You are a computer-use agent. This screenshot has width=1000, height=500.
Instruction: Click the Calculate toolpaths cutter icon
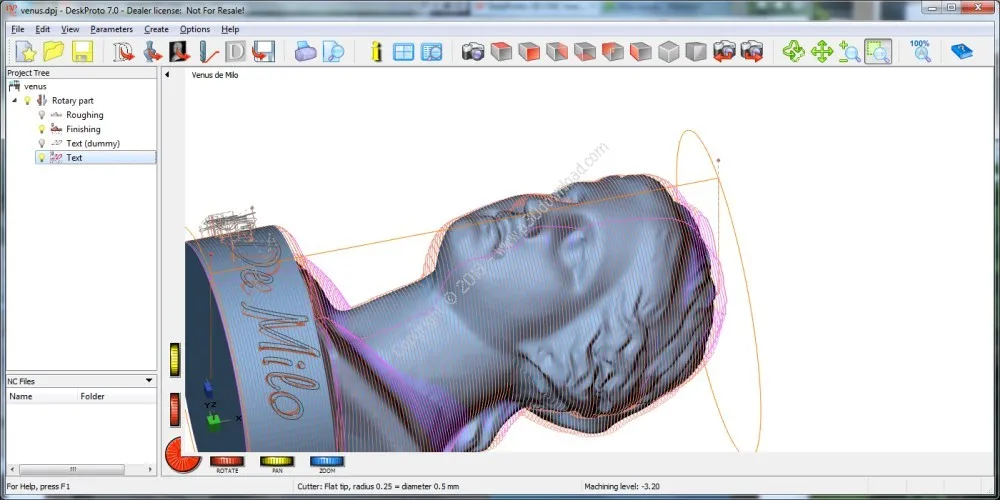click(x=209, y=52)
